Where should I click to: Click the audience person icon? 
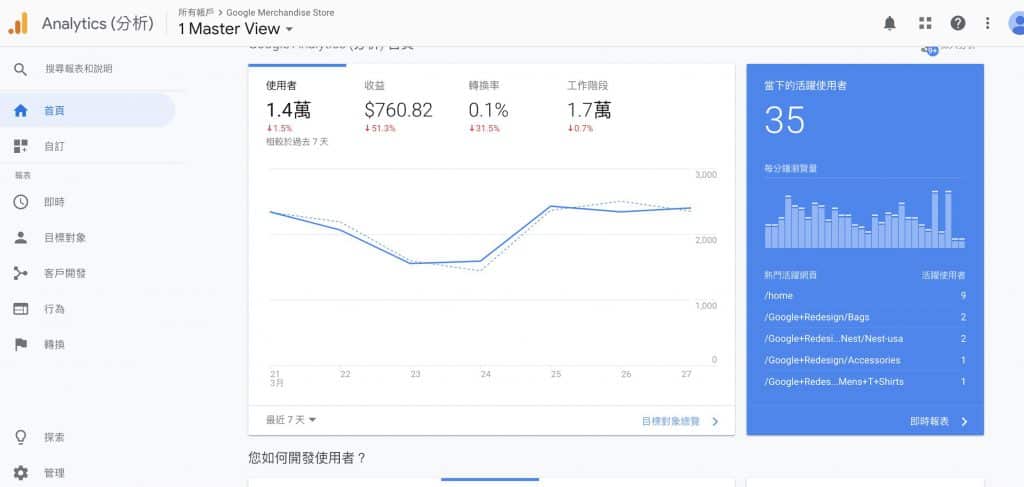pyautogui.click(x=20, y=238)
